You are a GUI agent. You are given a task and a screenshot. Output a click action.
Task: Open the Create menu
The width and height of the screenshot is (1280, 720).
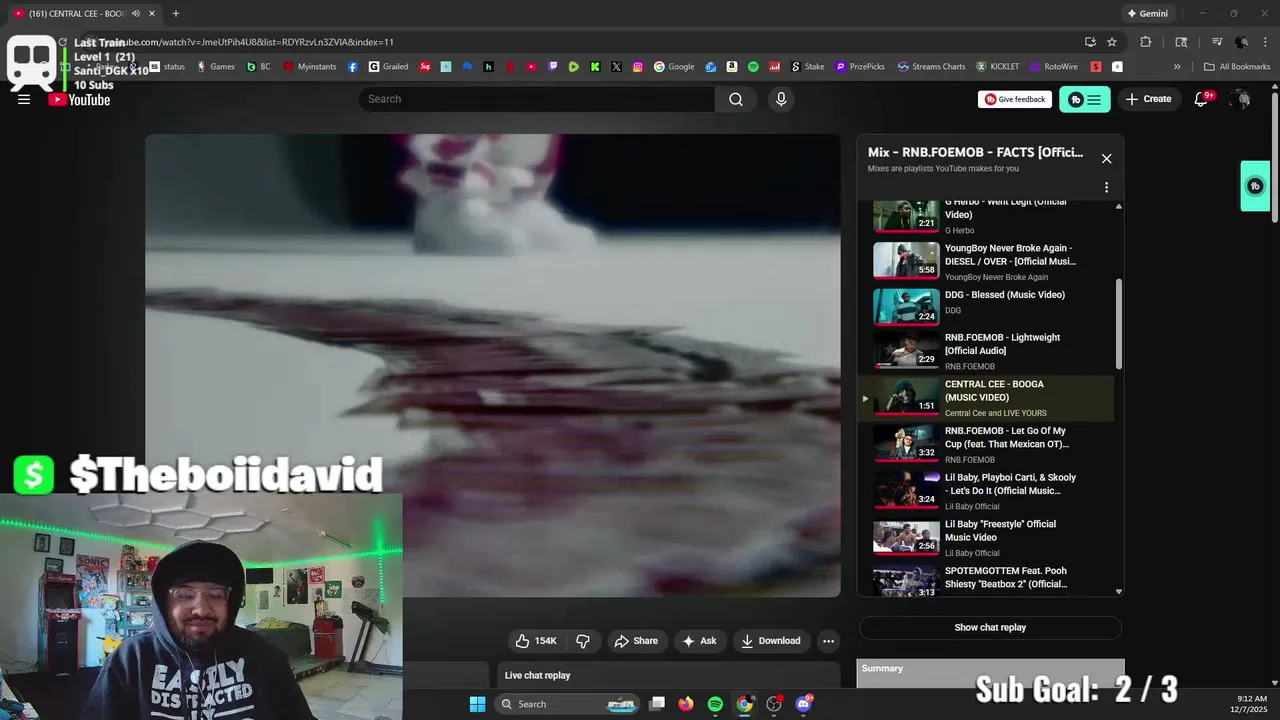pyautogui.click(x=1148, y=99)
